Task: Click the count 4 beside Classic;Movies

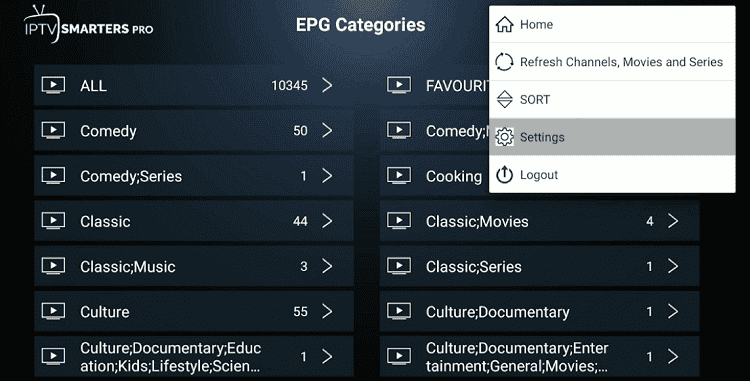Action: point(650,221)
